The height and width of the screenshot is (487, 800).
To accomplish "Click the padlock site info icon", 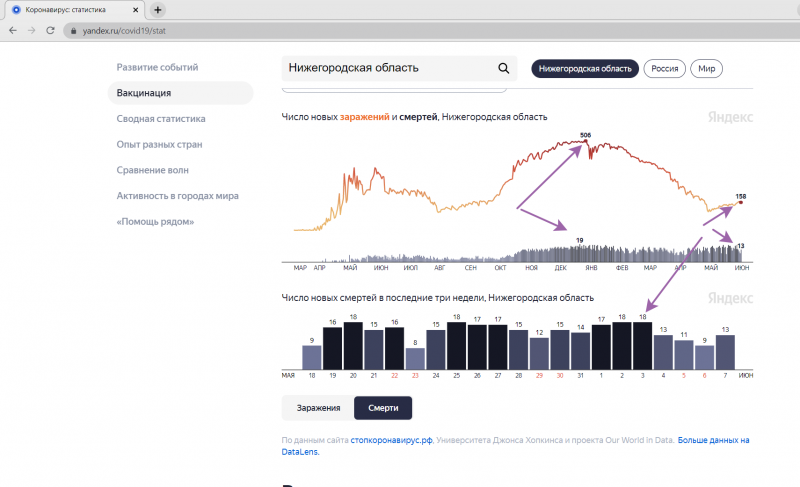I will coord(72,31).
